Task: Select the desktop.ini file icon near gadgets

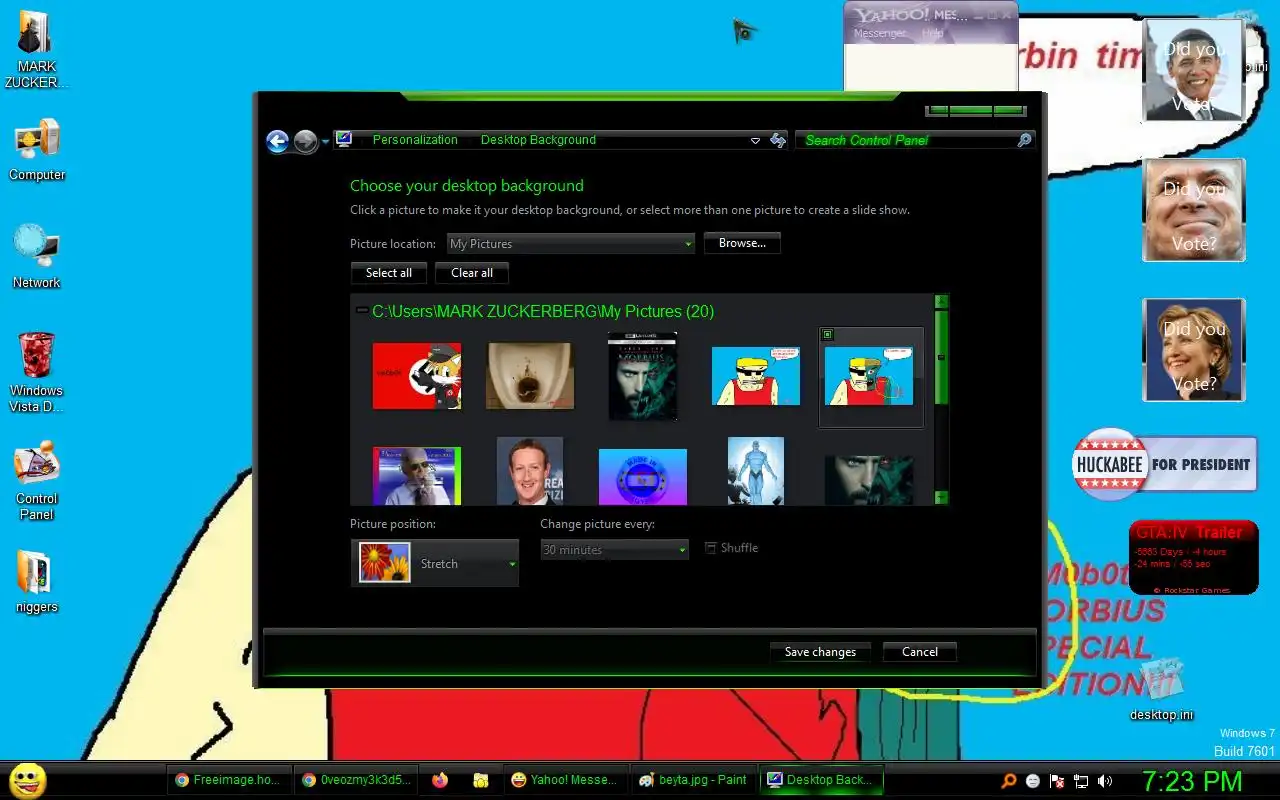Action: coord(1161,690)
